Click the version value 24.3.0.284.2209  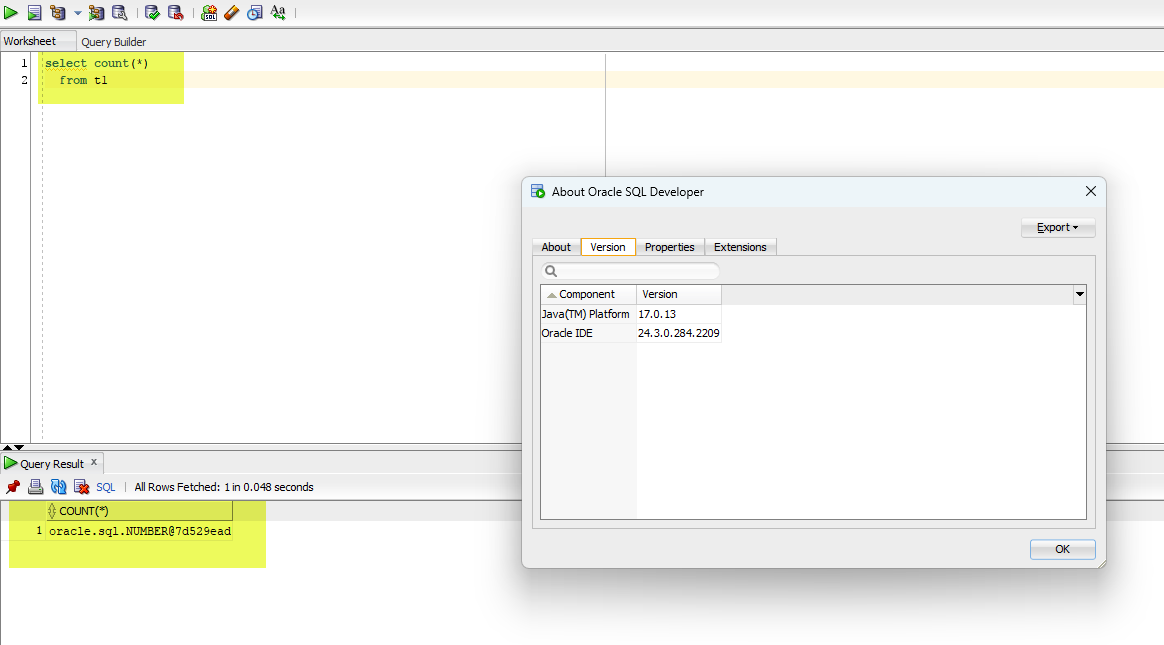coord(679,333)
